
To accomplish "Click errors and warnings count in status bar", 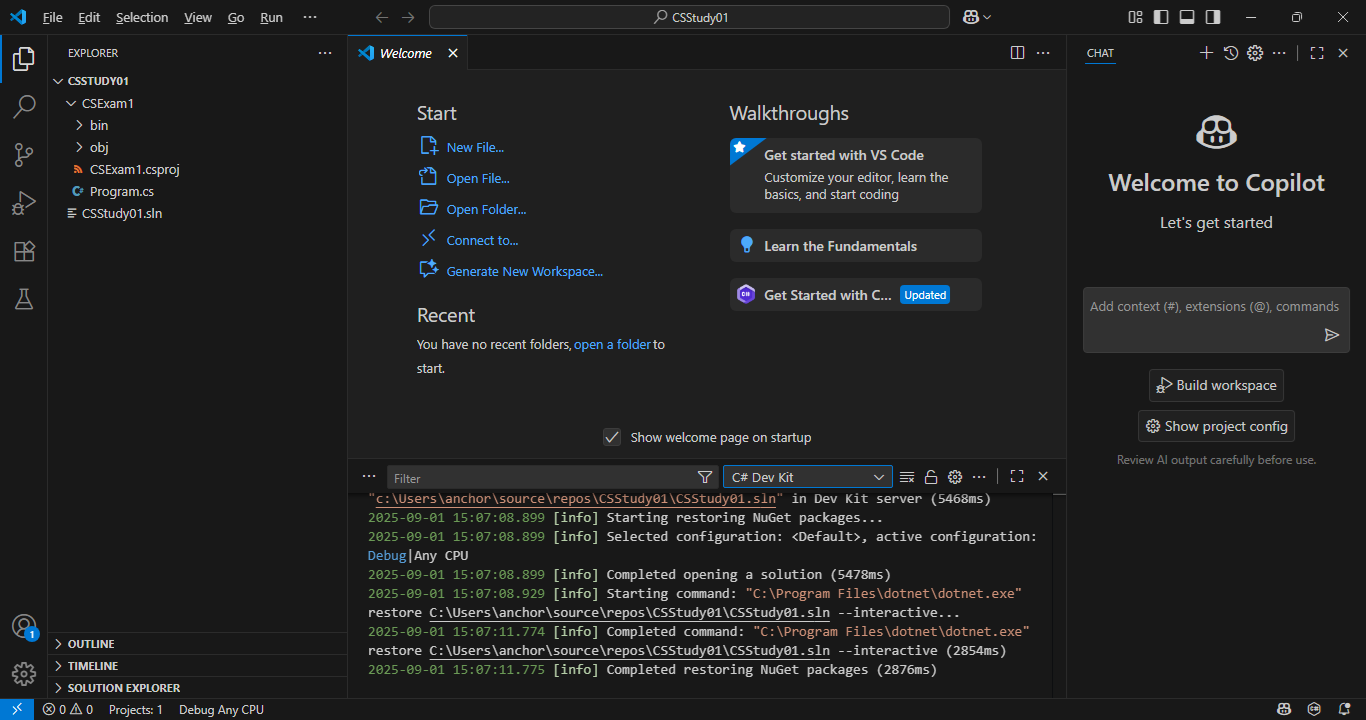I will [x=68, y=709].
